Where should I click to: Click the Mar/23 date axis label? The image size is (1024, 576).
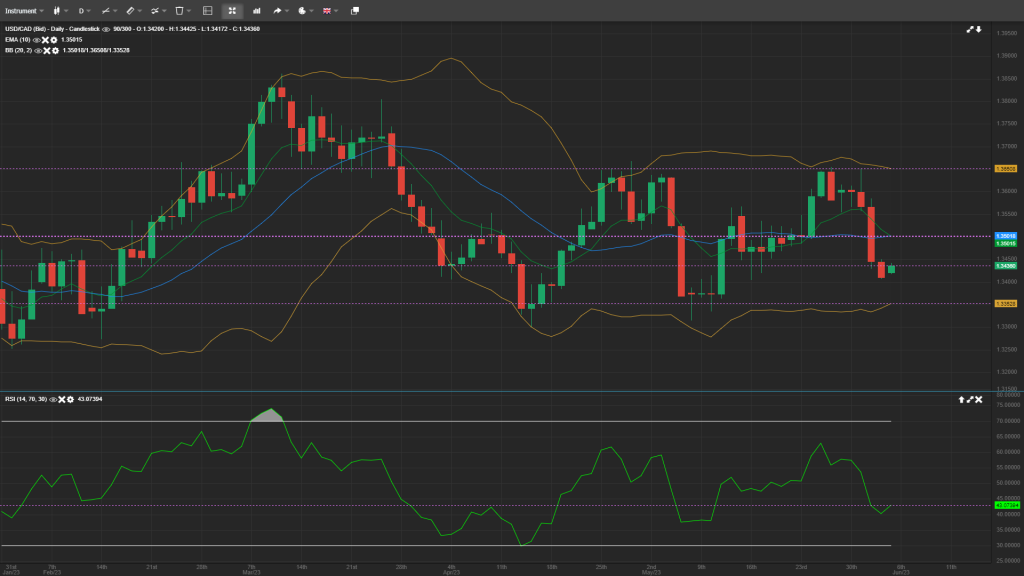tap(251, 573)
